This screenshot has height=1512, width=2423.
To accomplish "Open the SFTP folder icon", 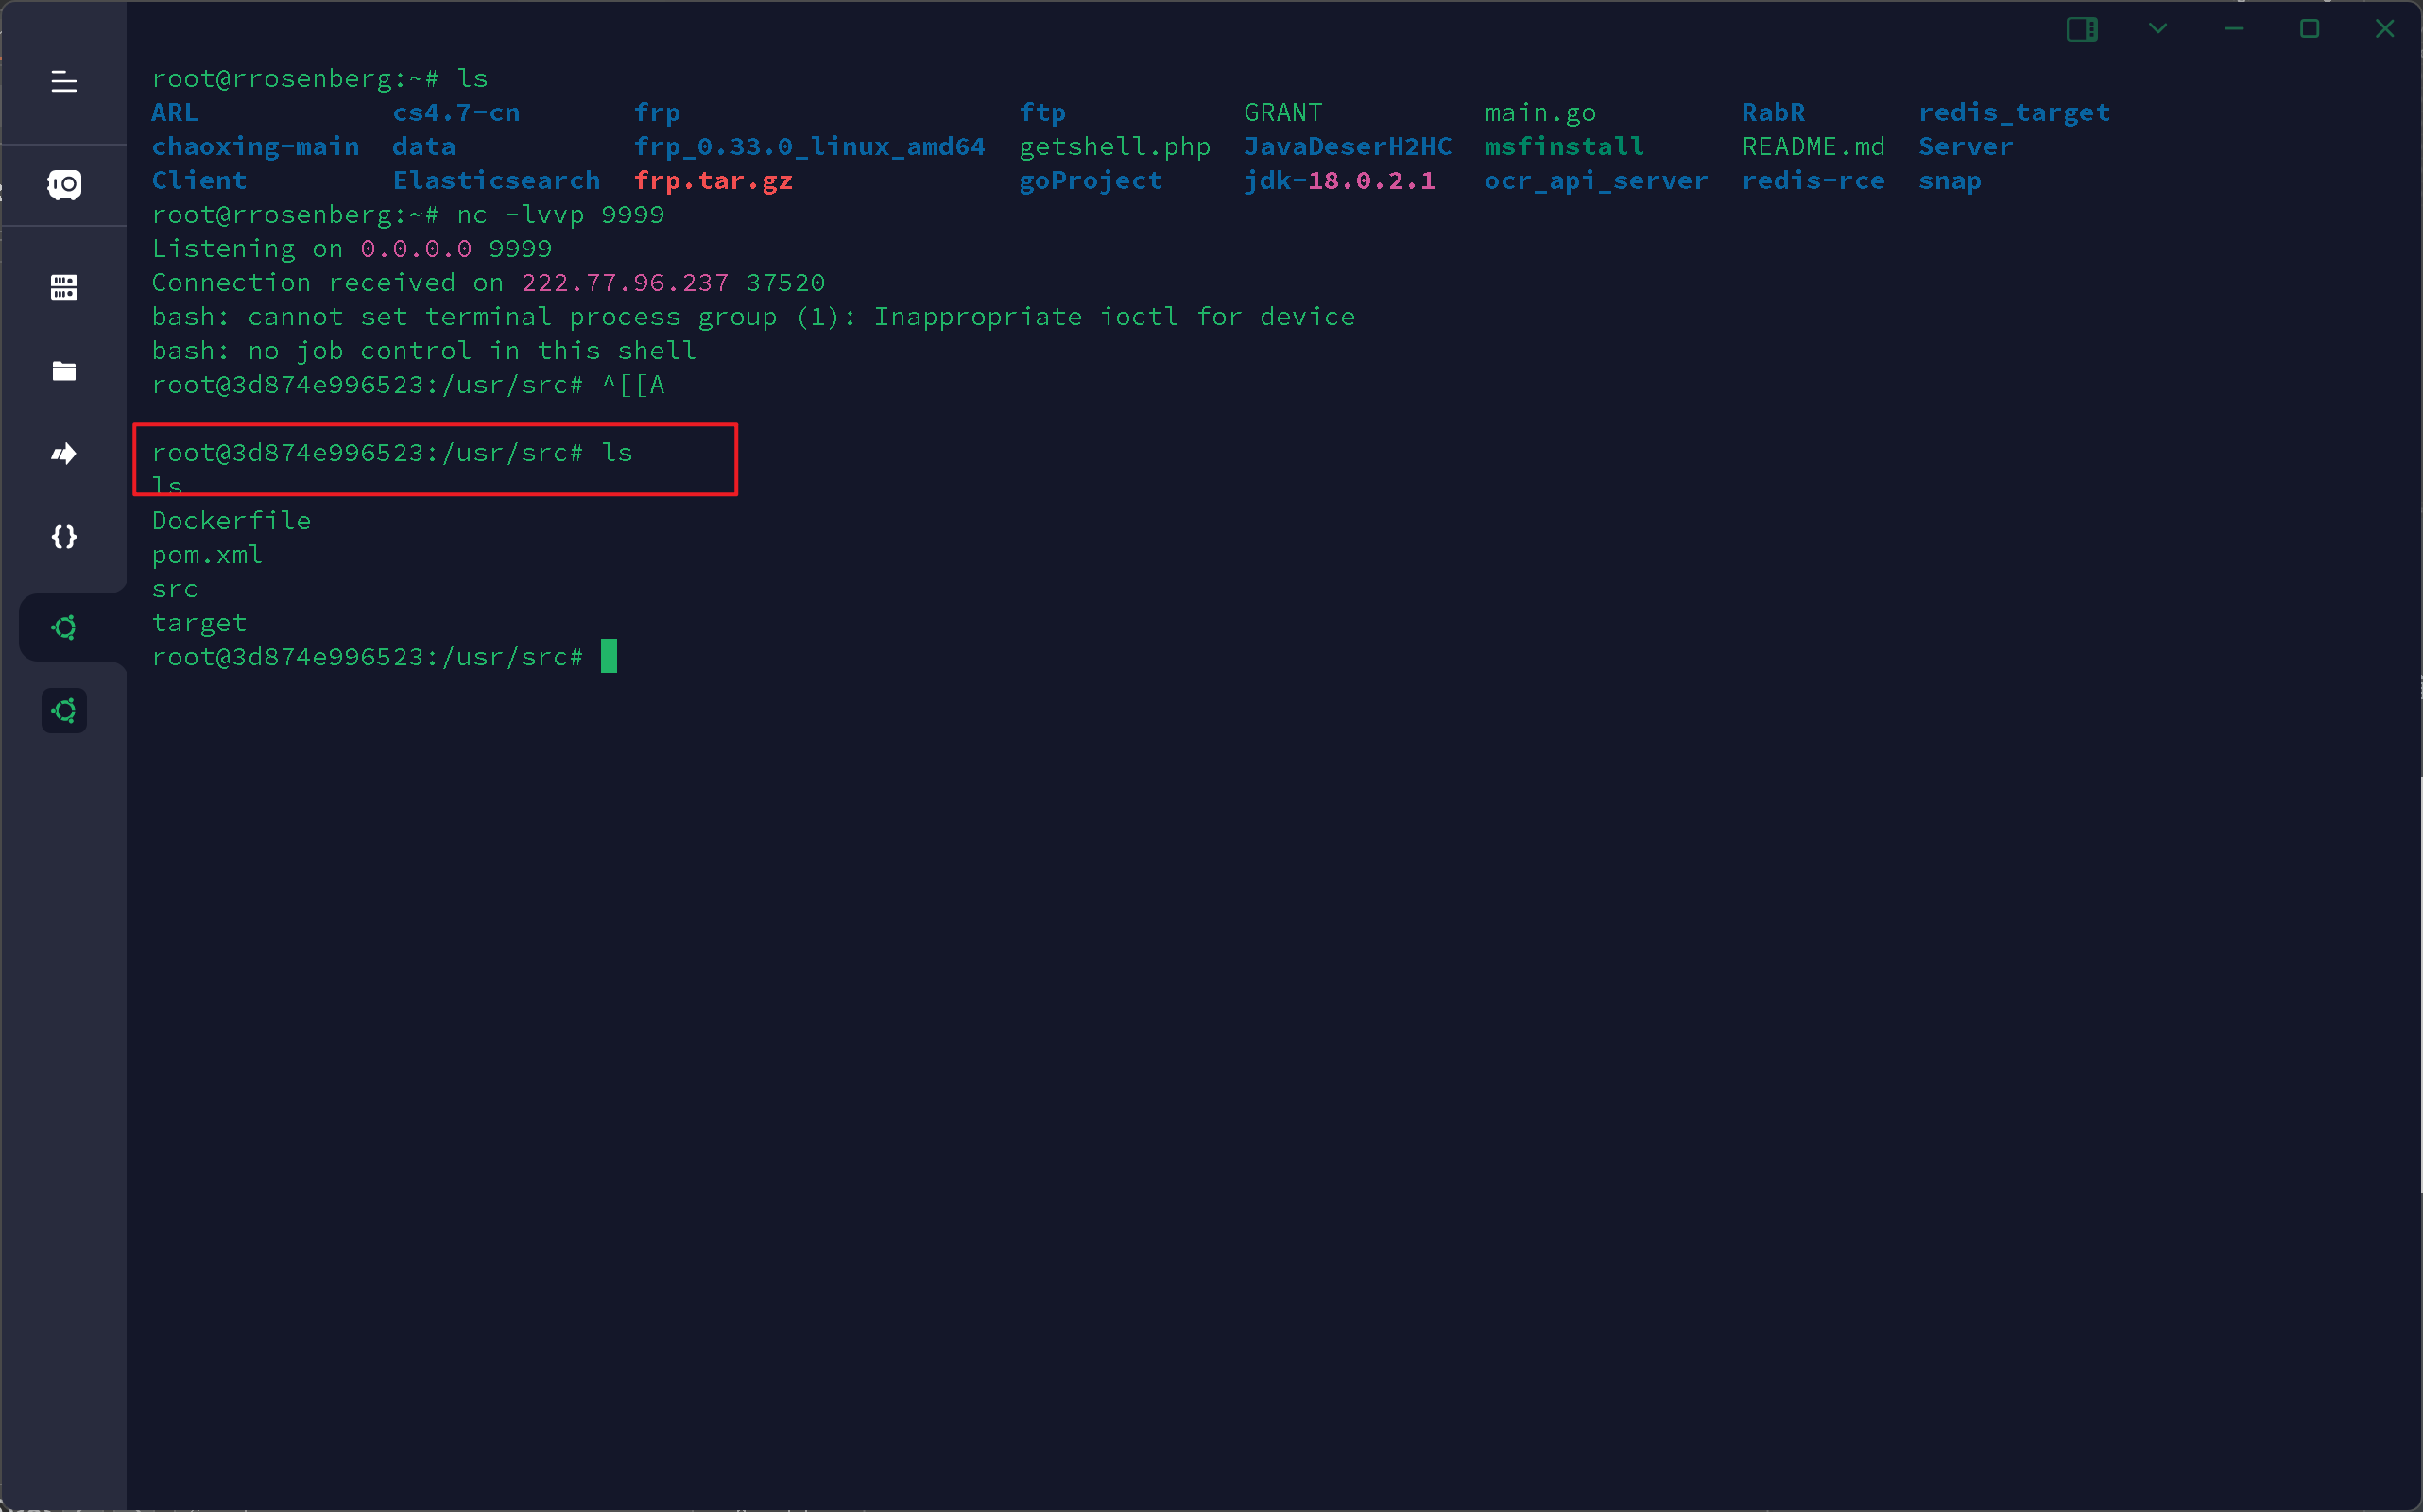I will 64,371.
